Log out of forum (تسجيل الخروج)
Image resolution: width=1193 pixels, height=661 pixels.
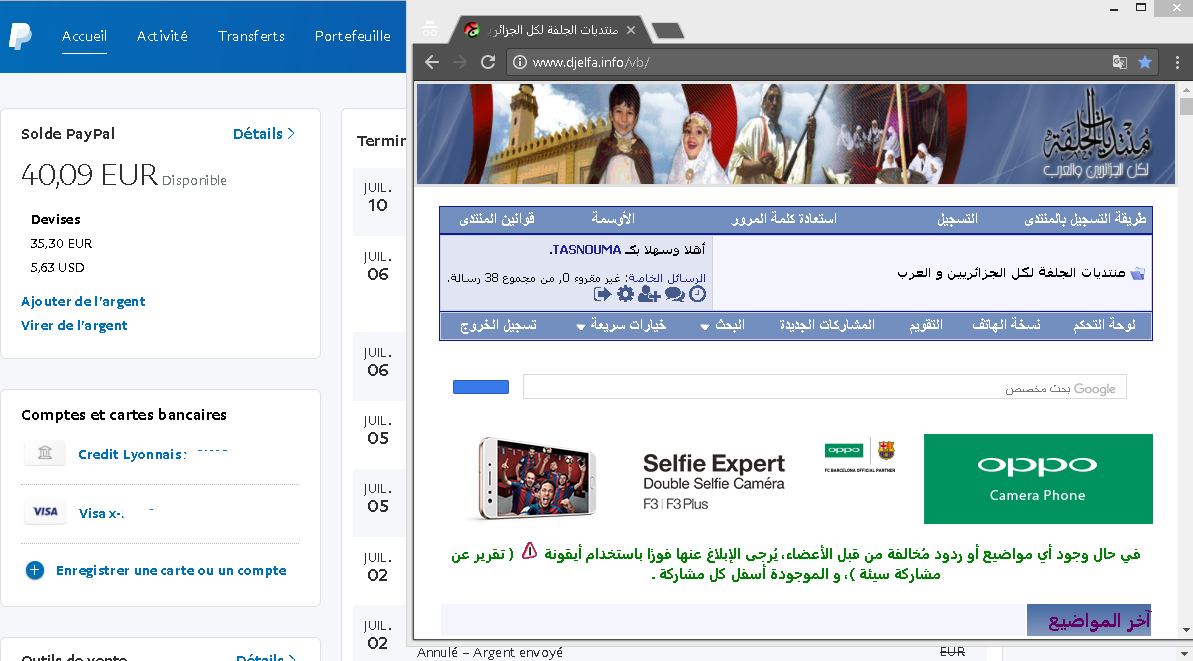[498, 325]
